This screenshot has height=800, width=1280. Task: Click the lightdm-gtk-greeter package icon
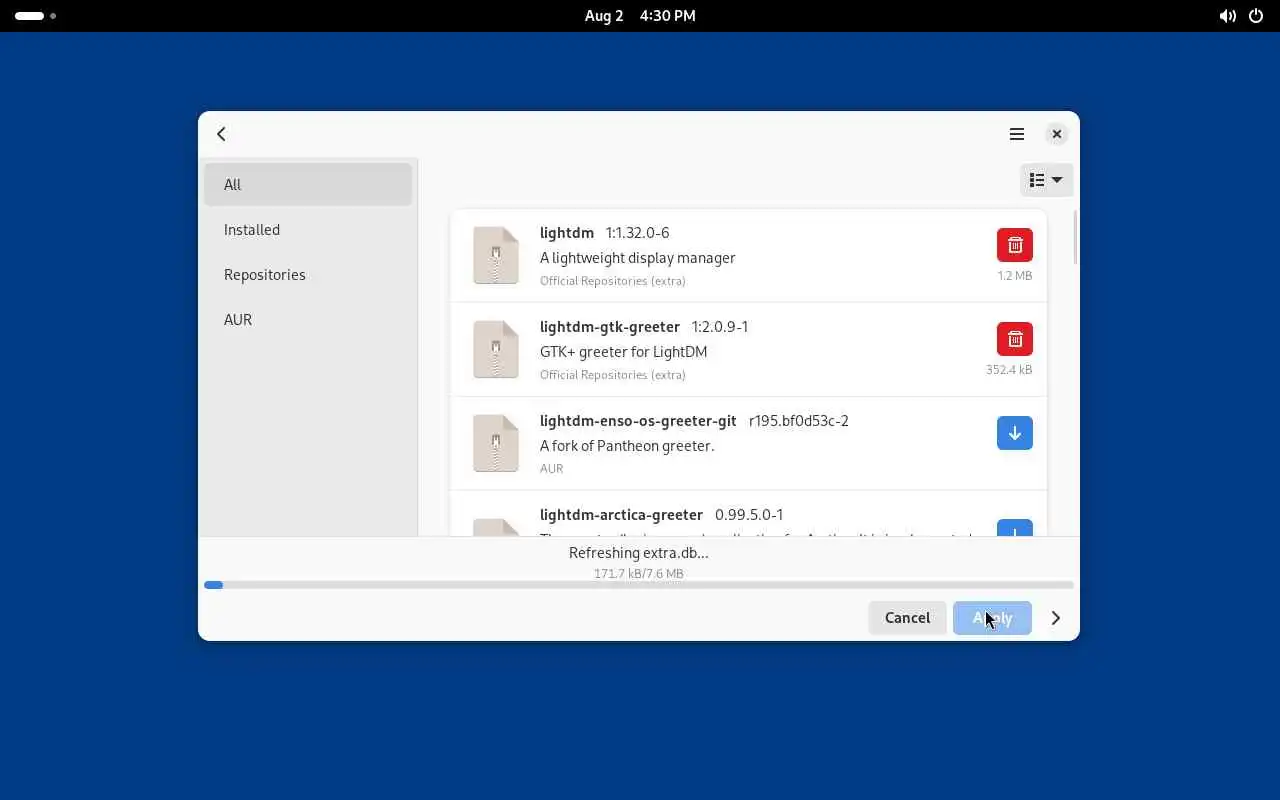click(x=496, y=349)
